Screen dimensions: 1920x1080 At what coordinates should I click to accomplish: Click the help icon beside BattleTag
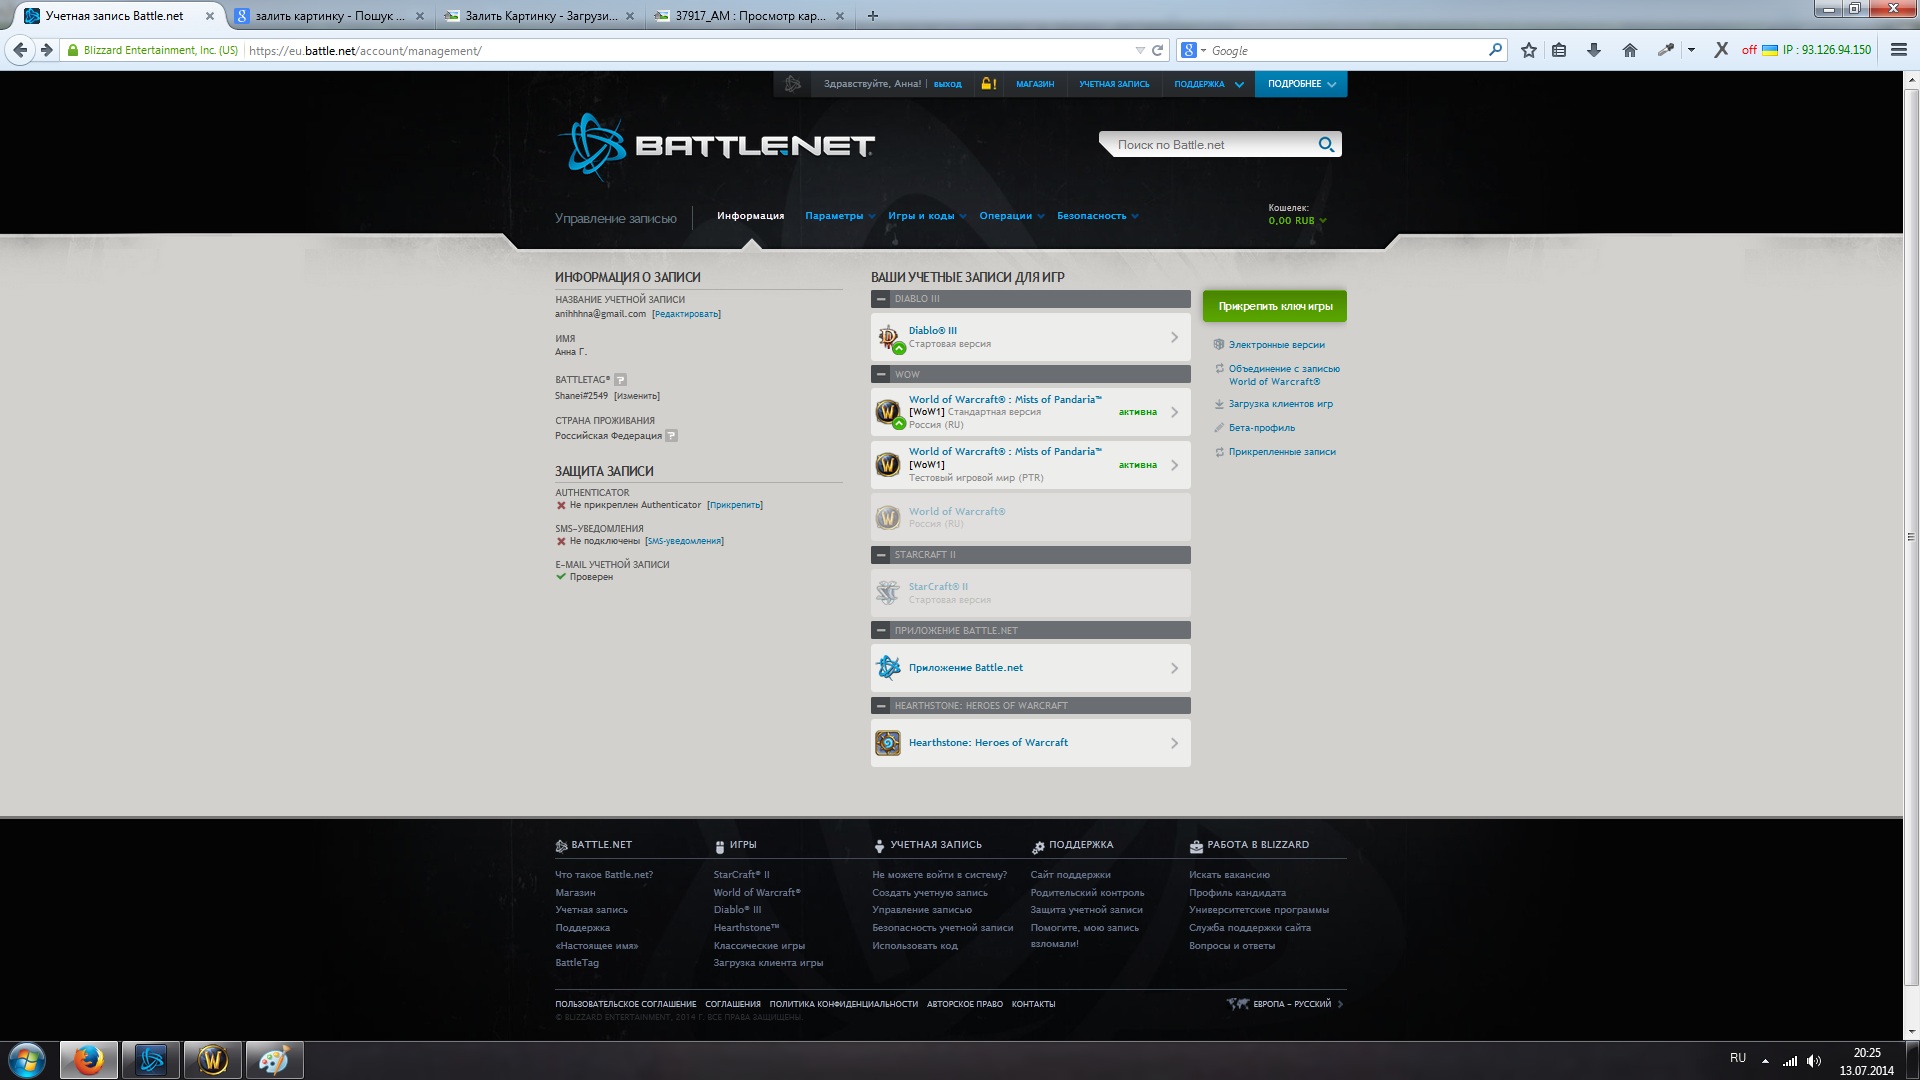621,380
